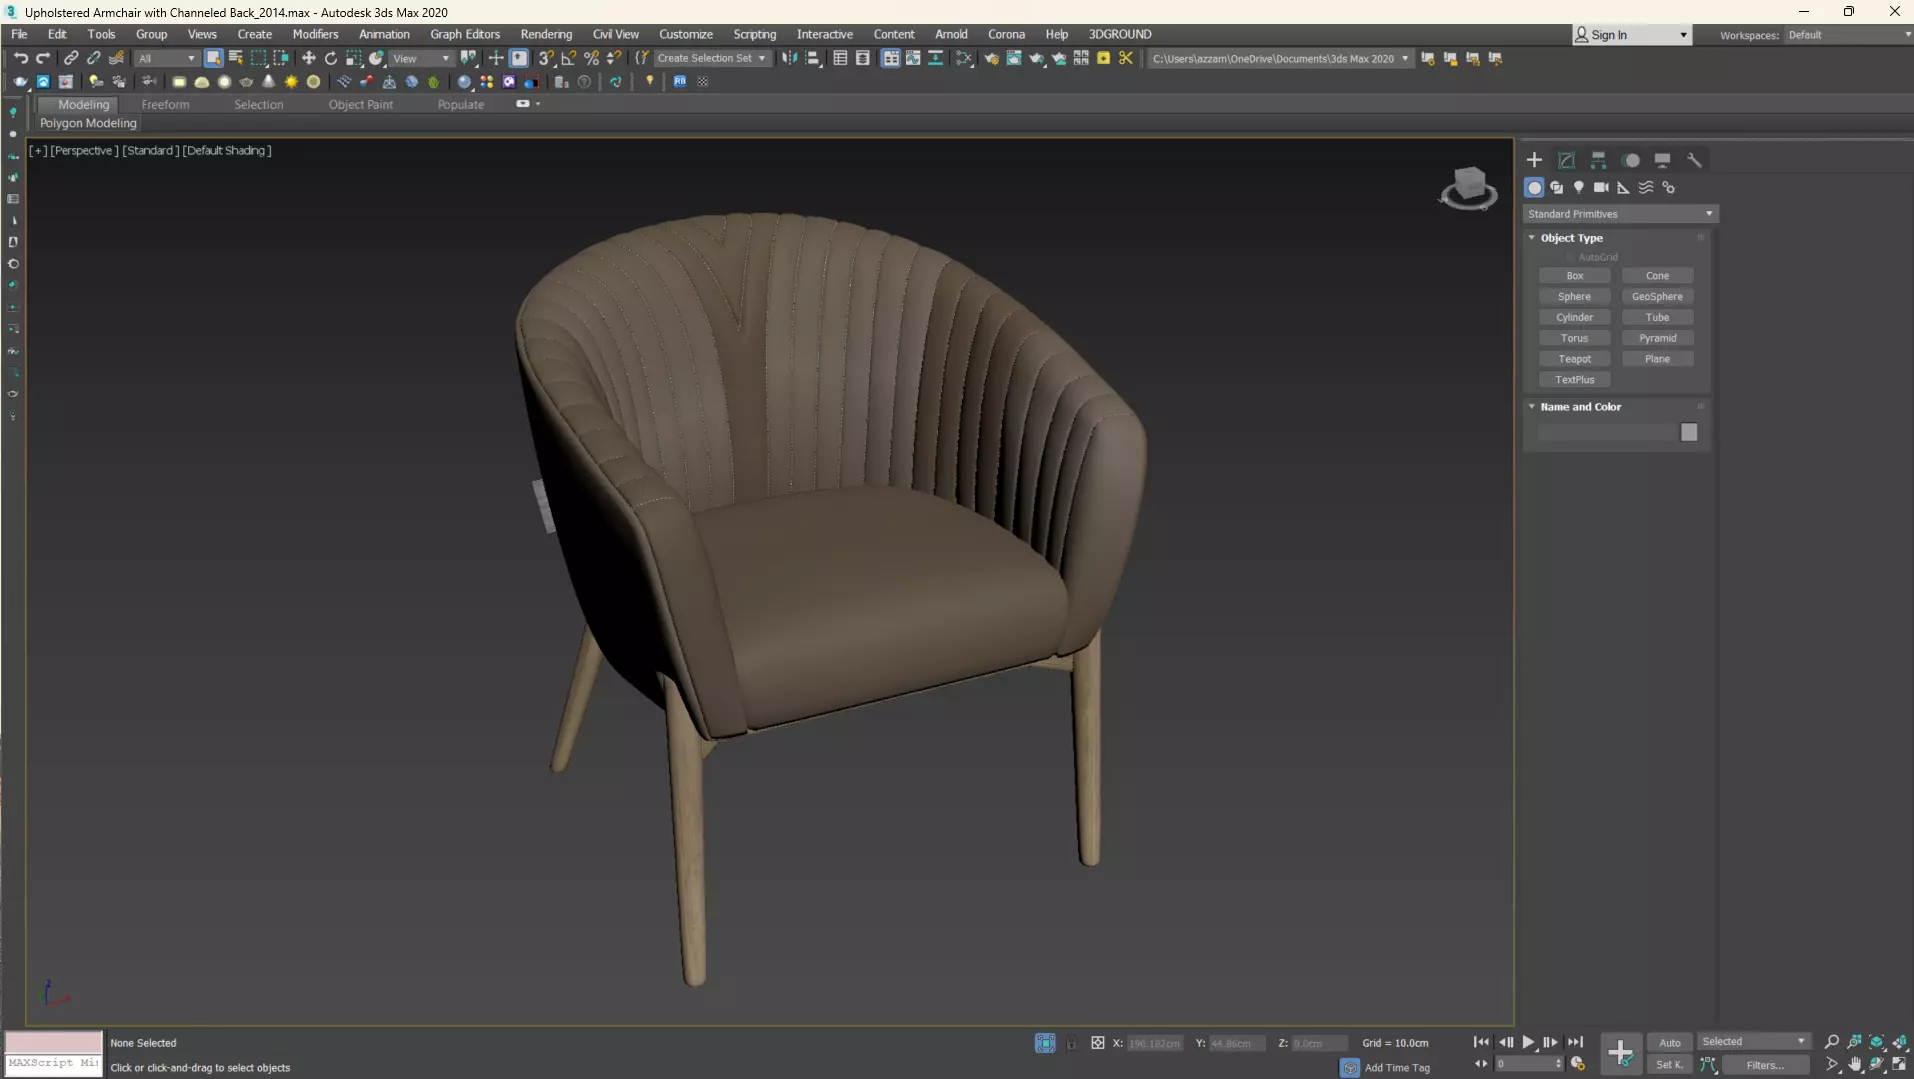Click the Torus button
This screenshot has height=1079, width=1914.
point(1575,338)
